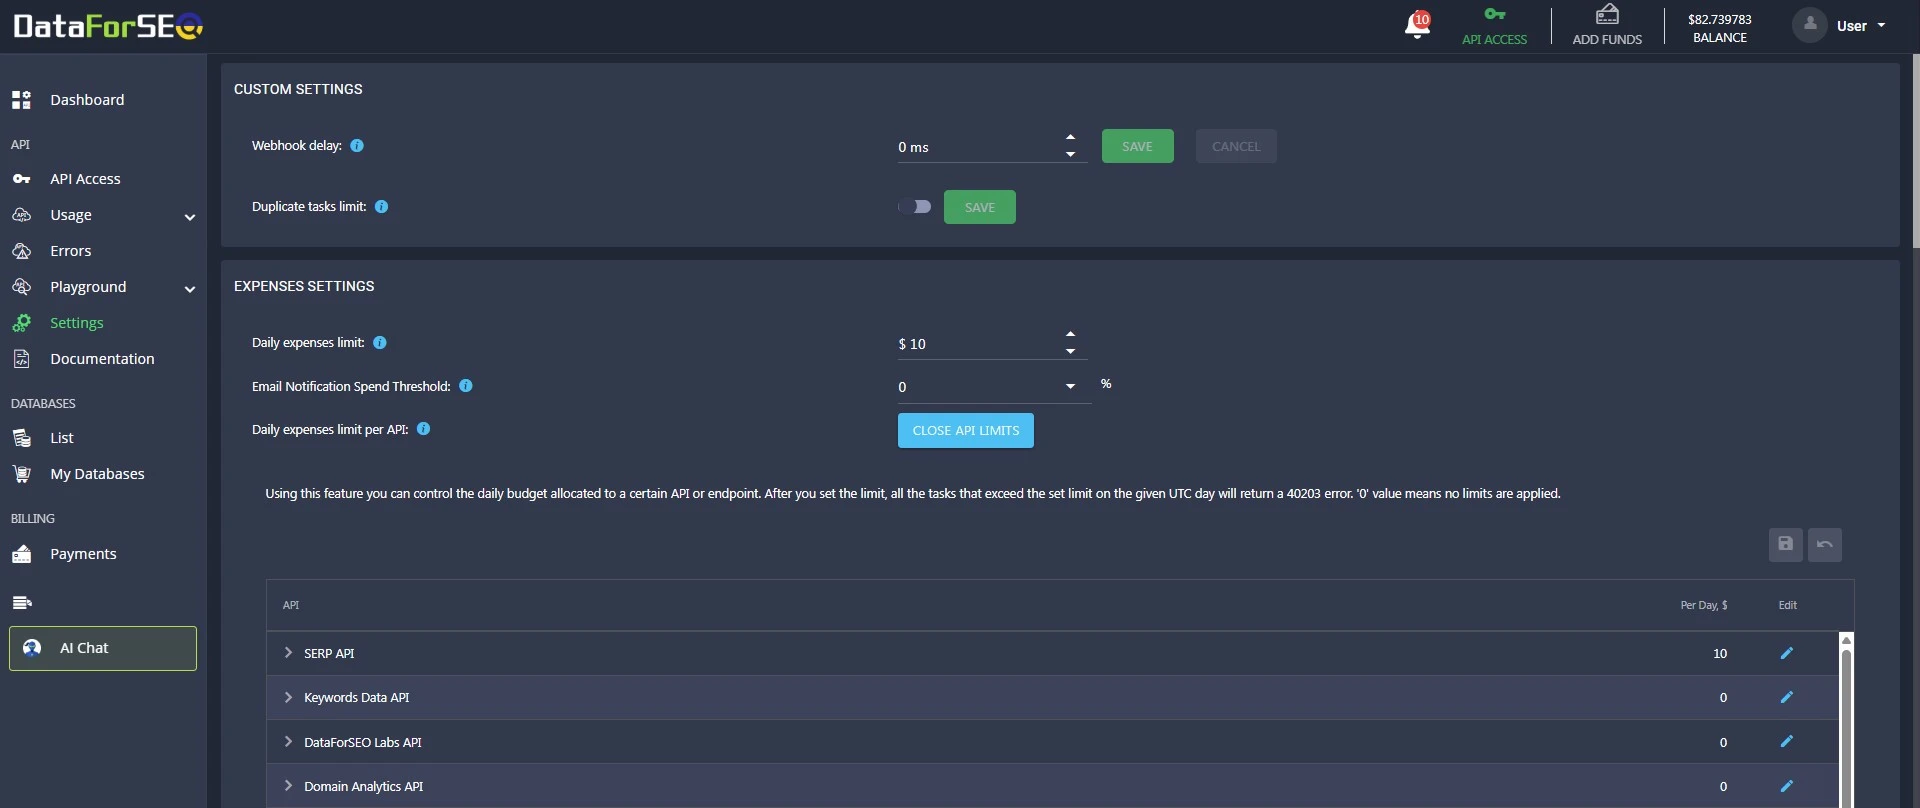1920x808 pixels.
Task: Save the Webhook delay setting
Action: (x=1138, y=146)
